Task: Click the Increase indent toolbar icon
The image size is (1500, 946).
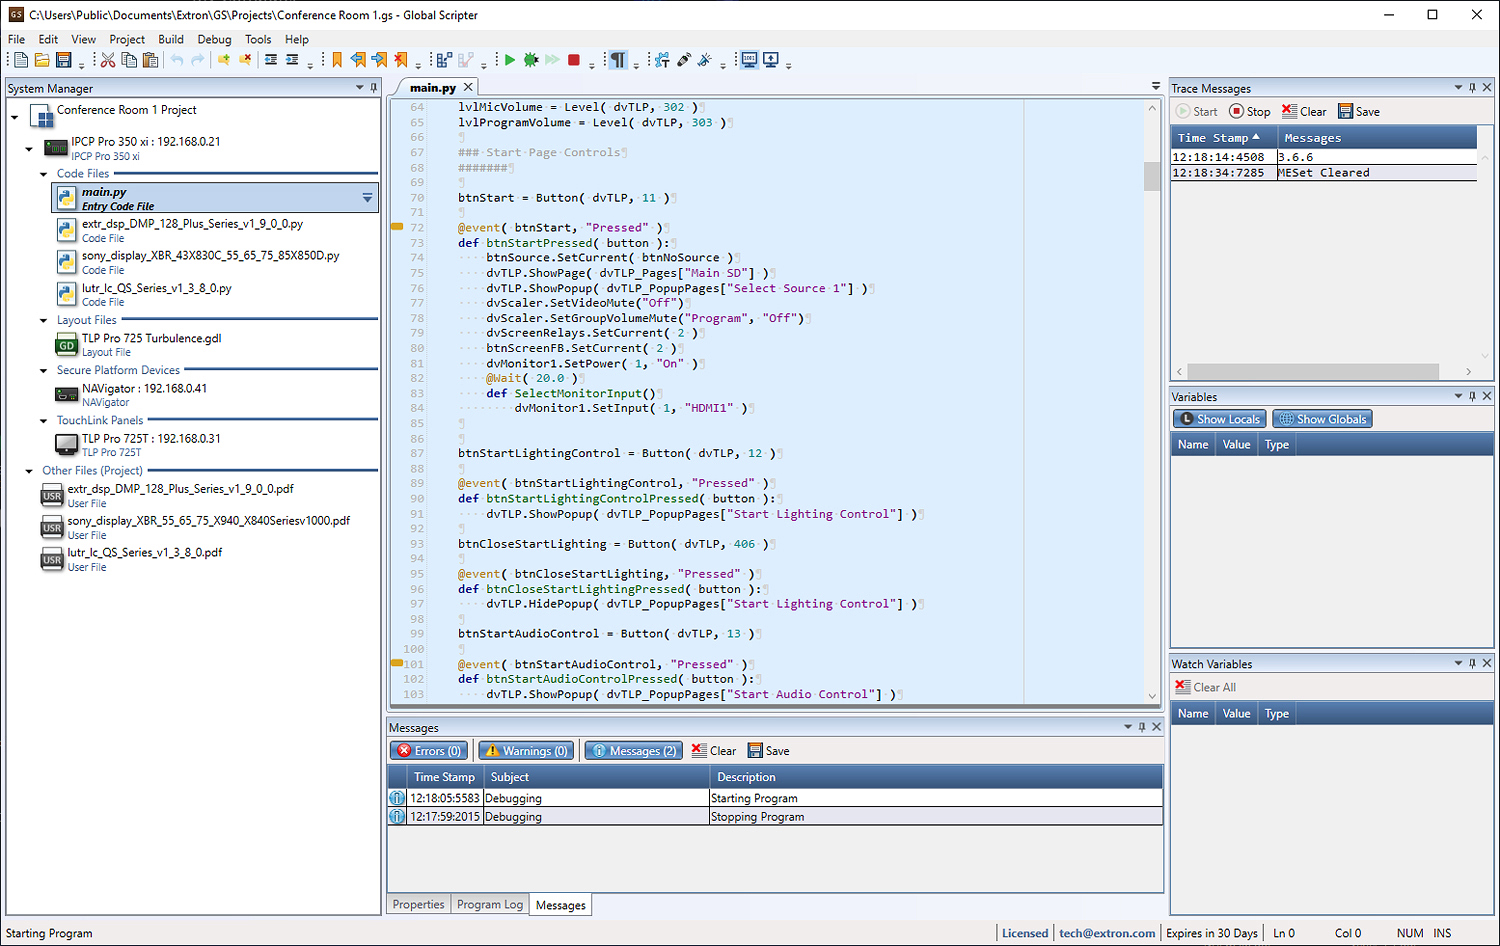Action: pos(292,60)
